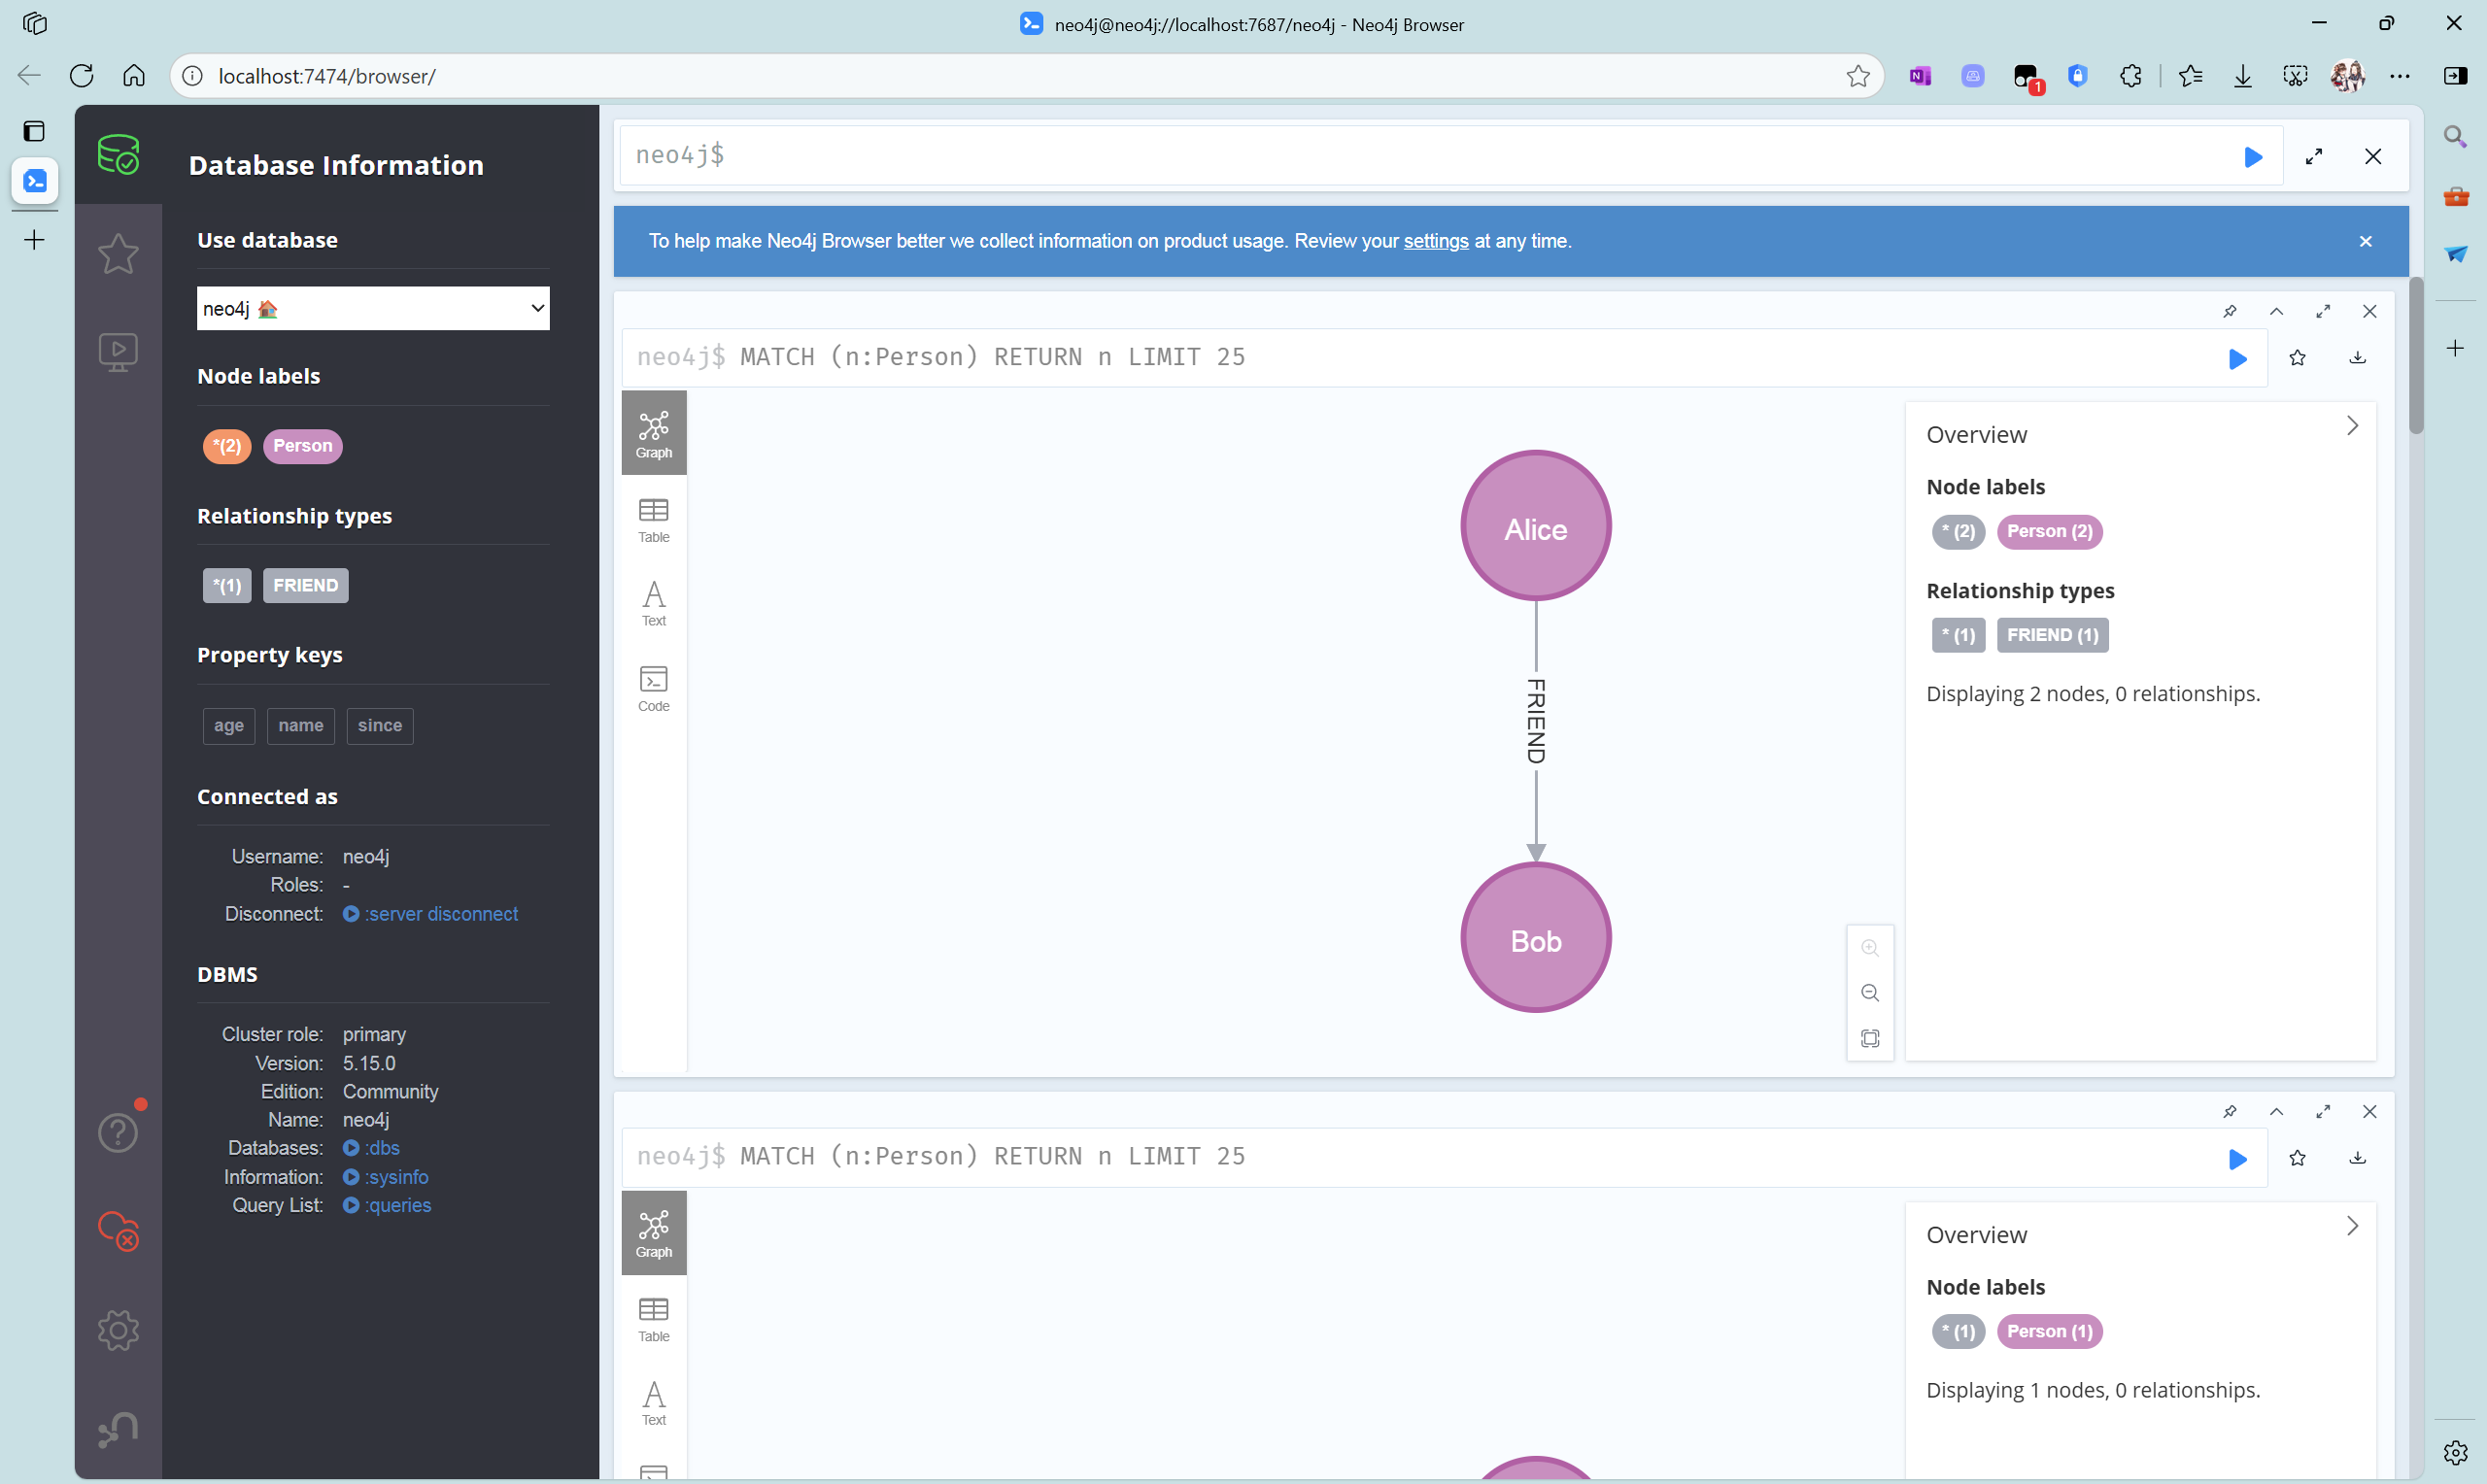Close the first result frame
This screenshot has height=1484, width=2487.
2370,311
